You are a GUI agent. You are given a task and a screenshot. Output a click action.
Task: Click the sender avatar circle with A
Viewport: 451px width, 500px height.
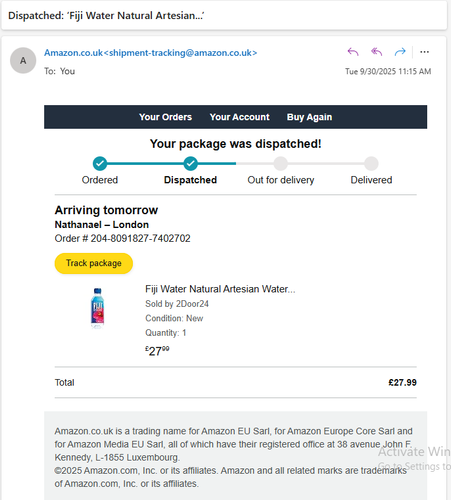coord(23,60)
